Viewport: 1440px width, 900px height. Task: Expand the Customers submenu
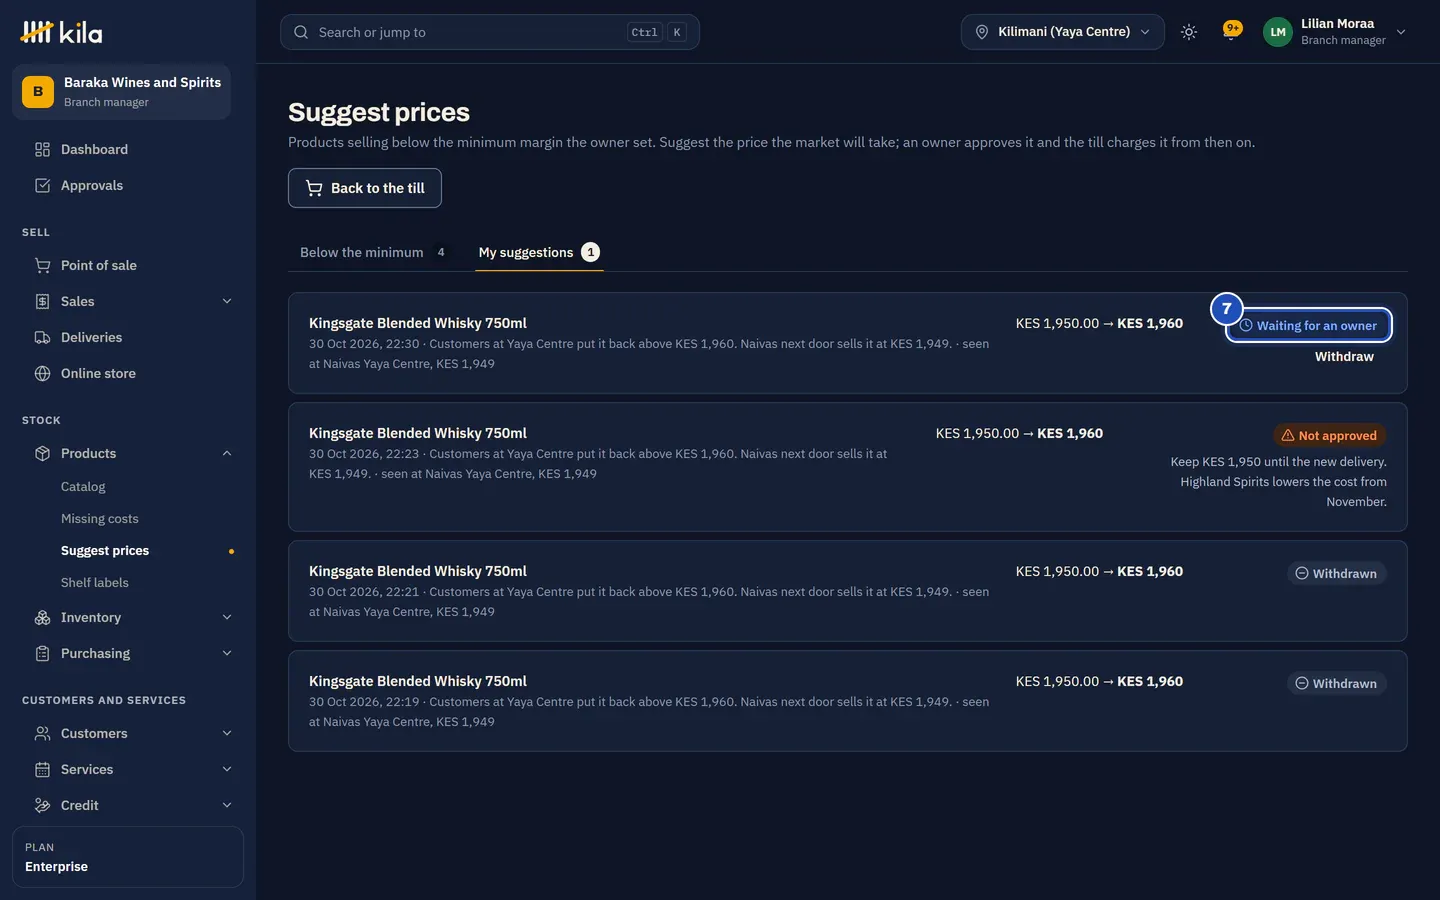(x=227, y=734)
